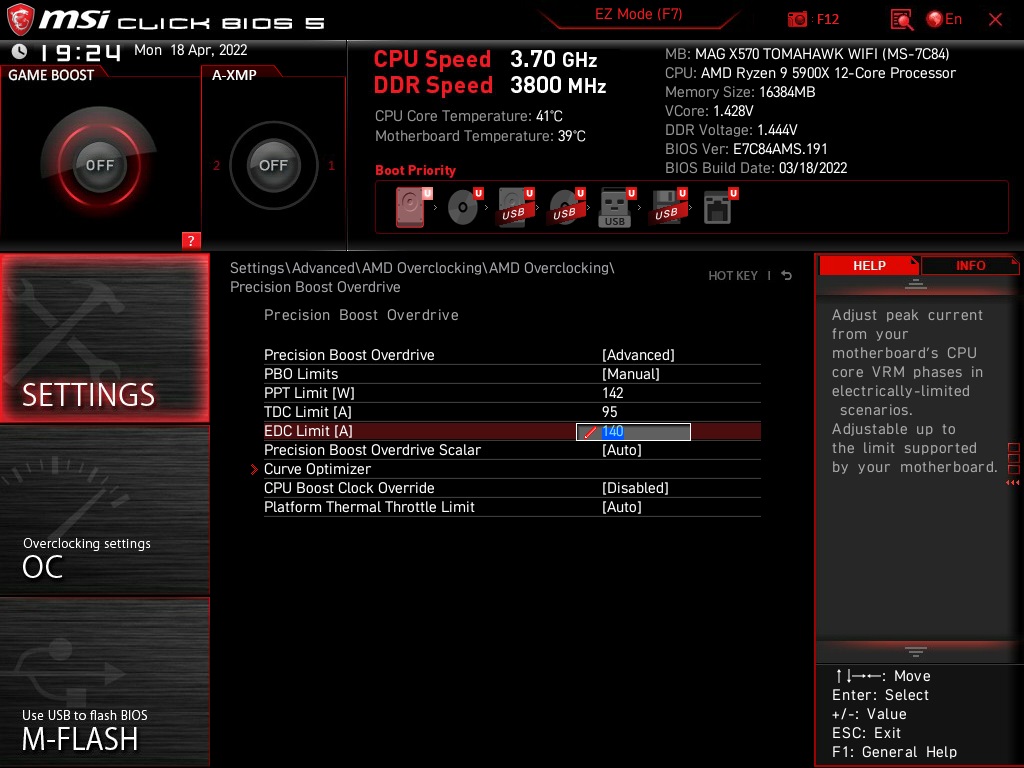Change language via the En globe icon
Viewport: 1024px width, 768px height.
(x=944, y=20)
